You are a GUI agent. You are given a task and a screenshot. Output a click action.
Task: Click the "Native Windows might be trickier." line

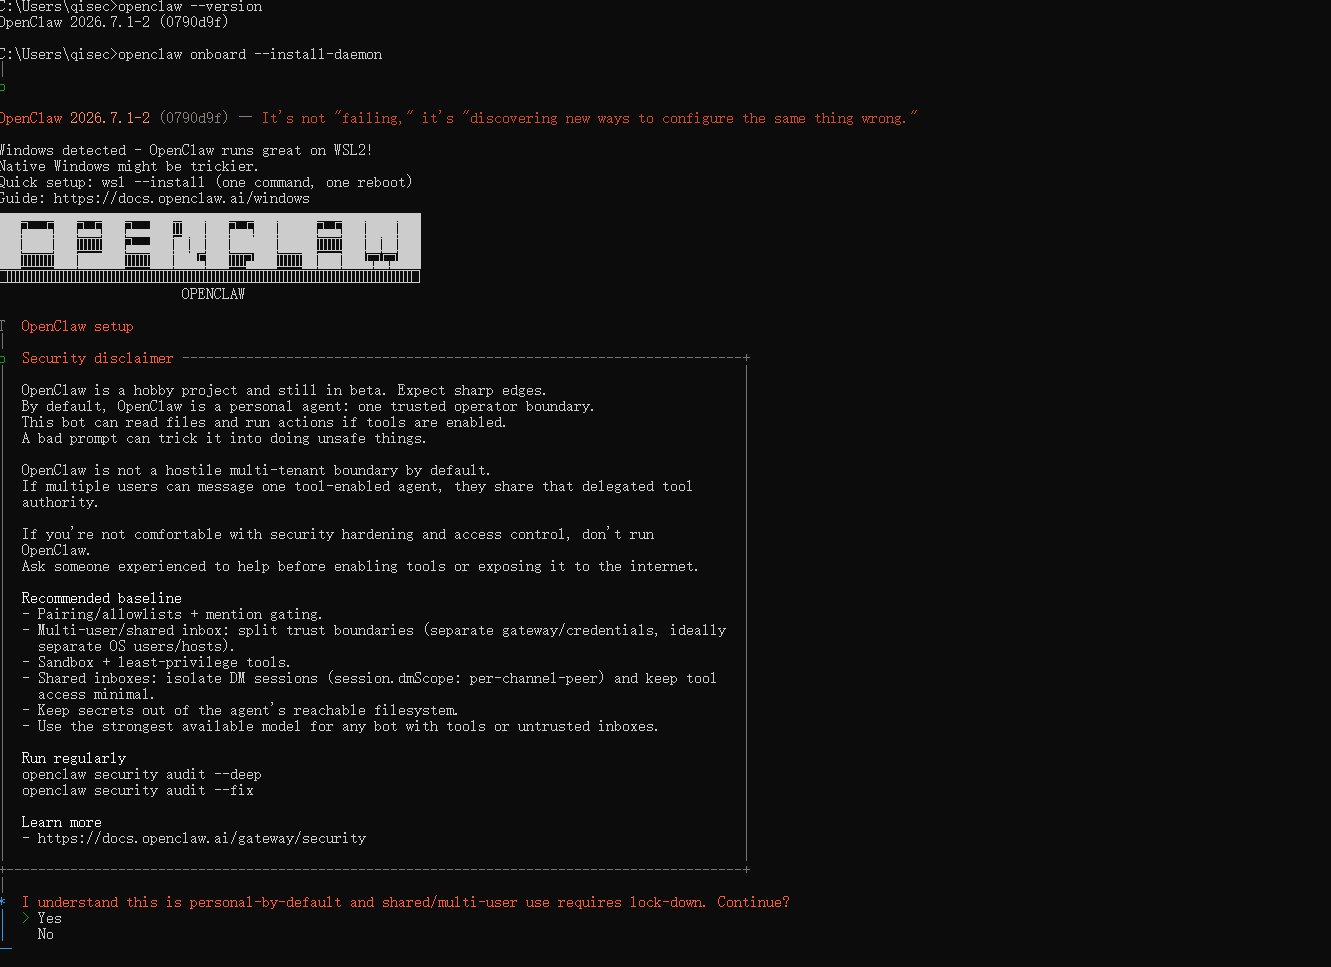tap(129, 166)
